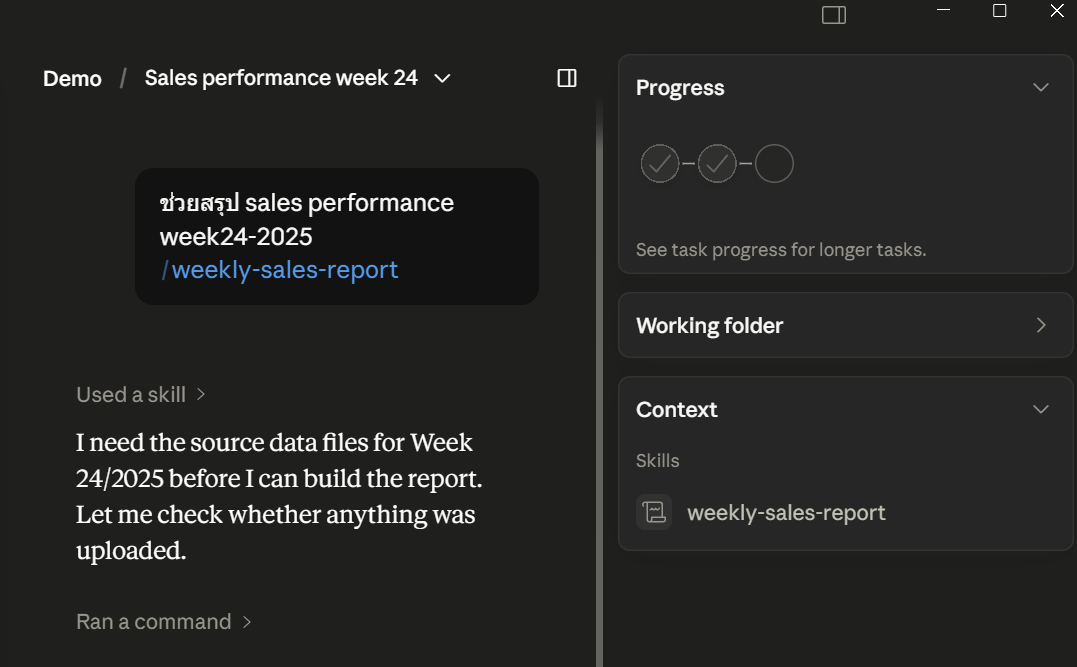Click the second completed progress step circle
Image resolution: width=1077 pixels, height=667 pixels.
click(x=717, y=163)
